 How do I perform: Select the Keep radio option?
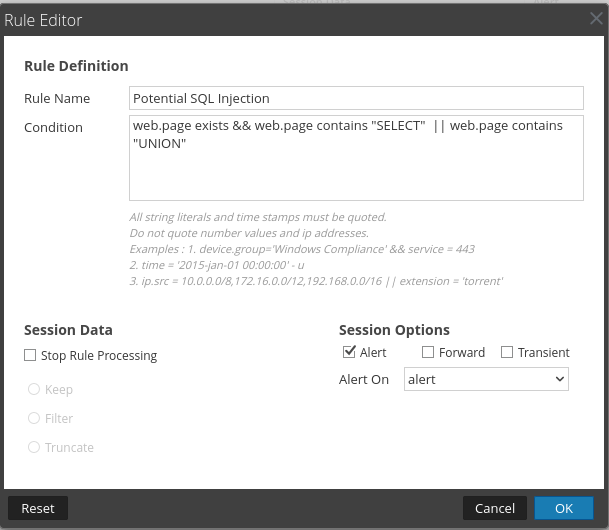35,389
